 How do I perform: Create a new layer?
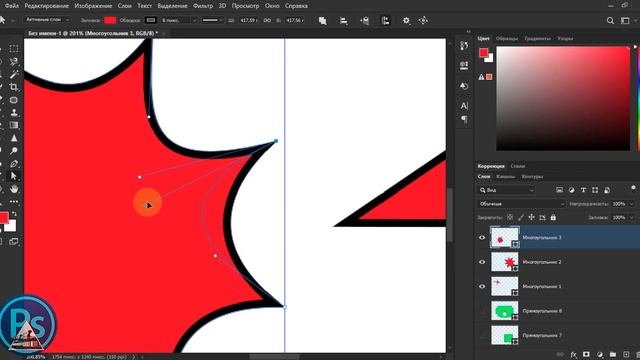[626, 355]
